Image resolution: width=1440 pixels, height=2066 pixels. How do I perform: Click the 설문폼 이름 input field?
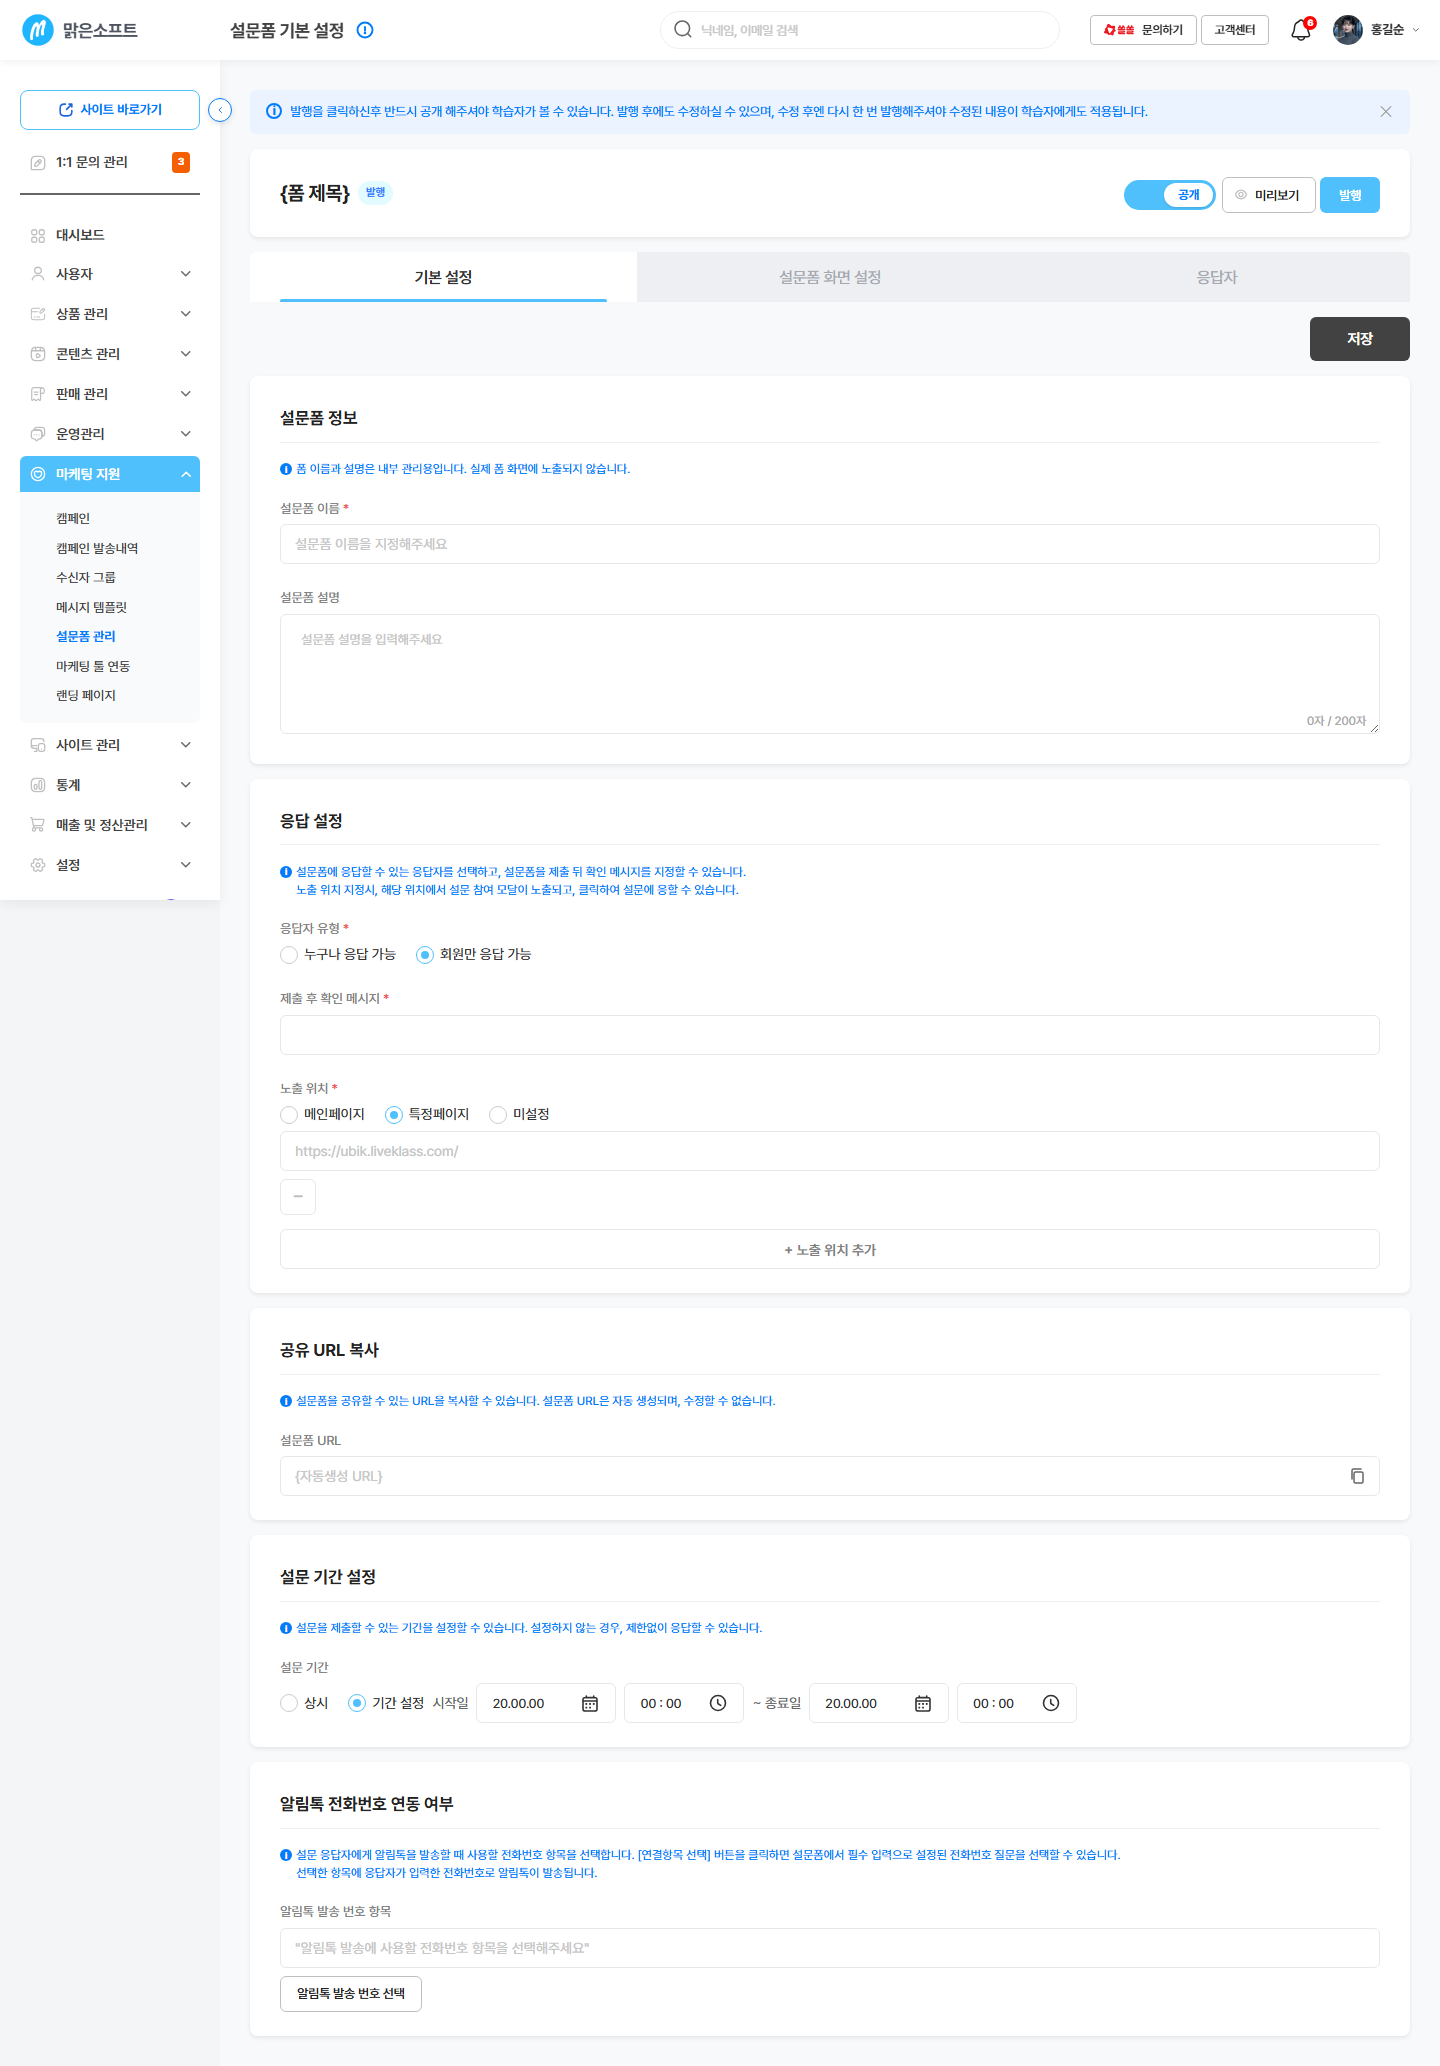point(830,544)
